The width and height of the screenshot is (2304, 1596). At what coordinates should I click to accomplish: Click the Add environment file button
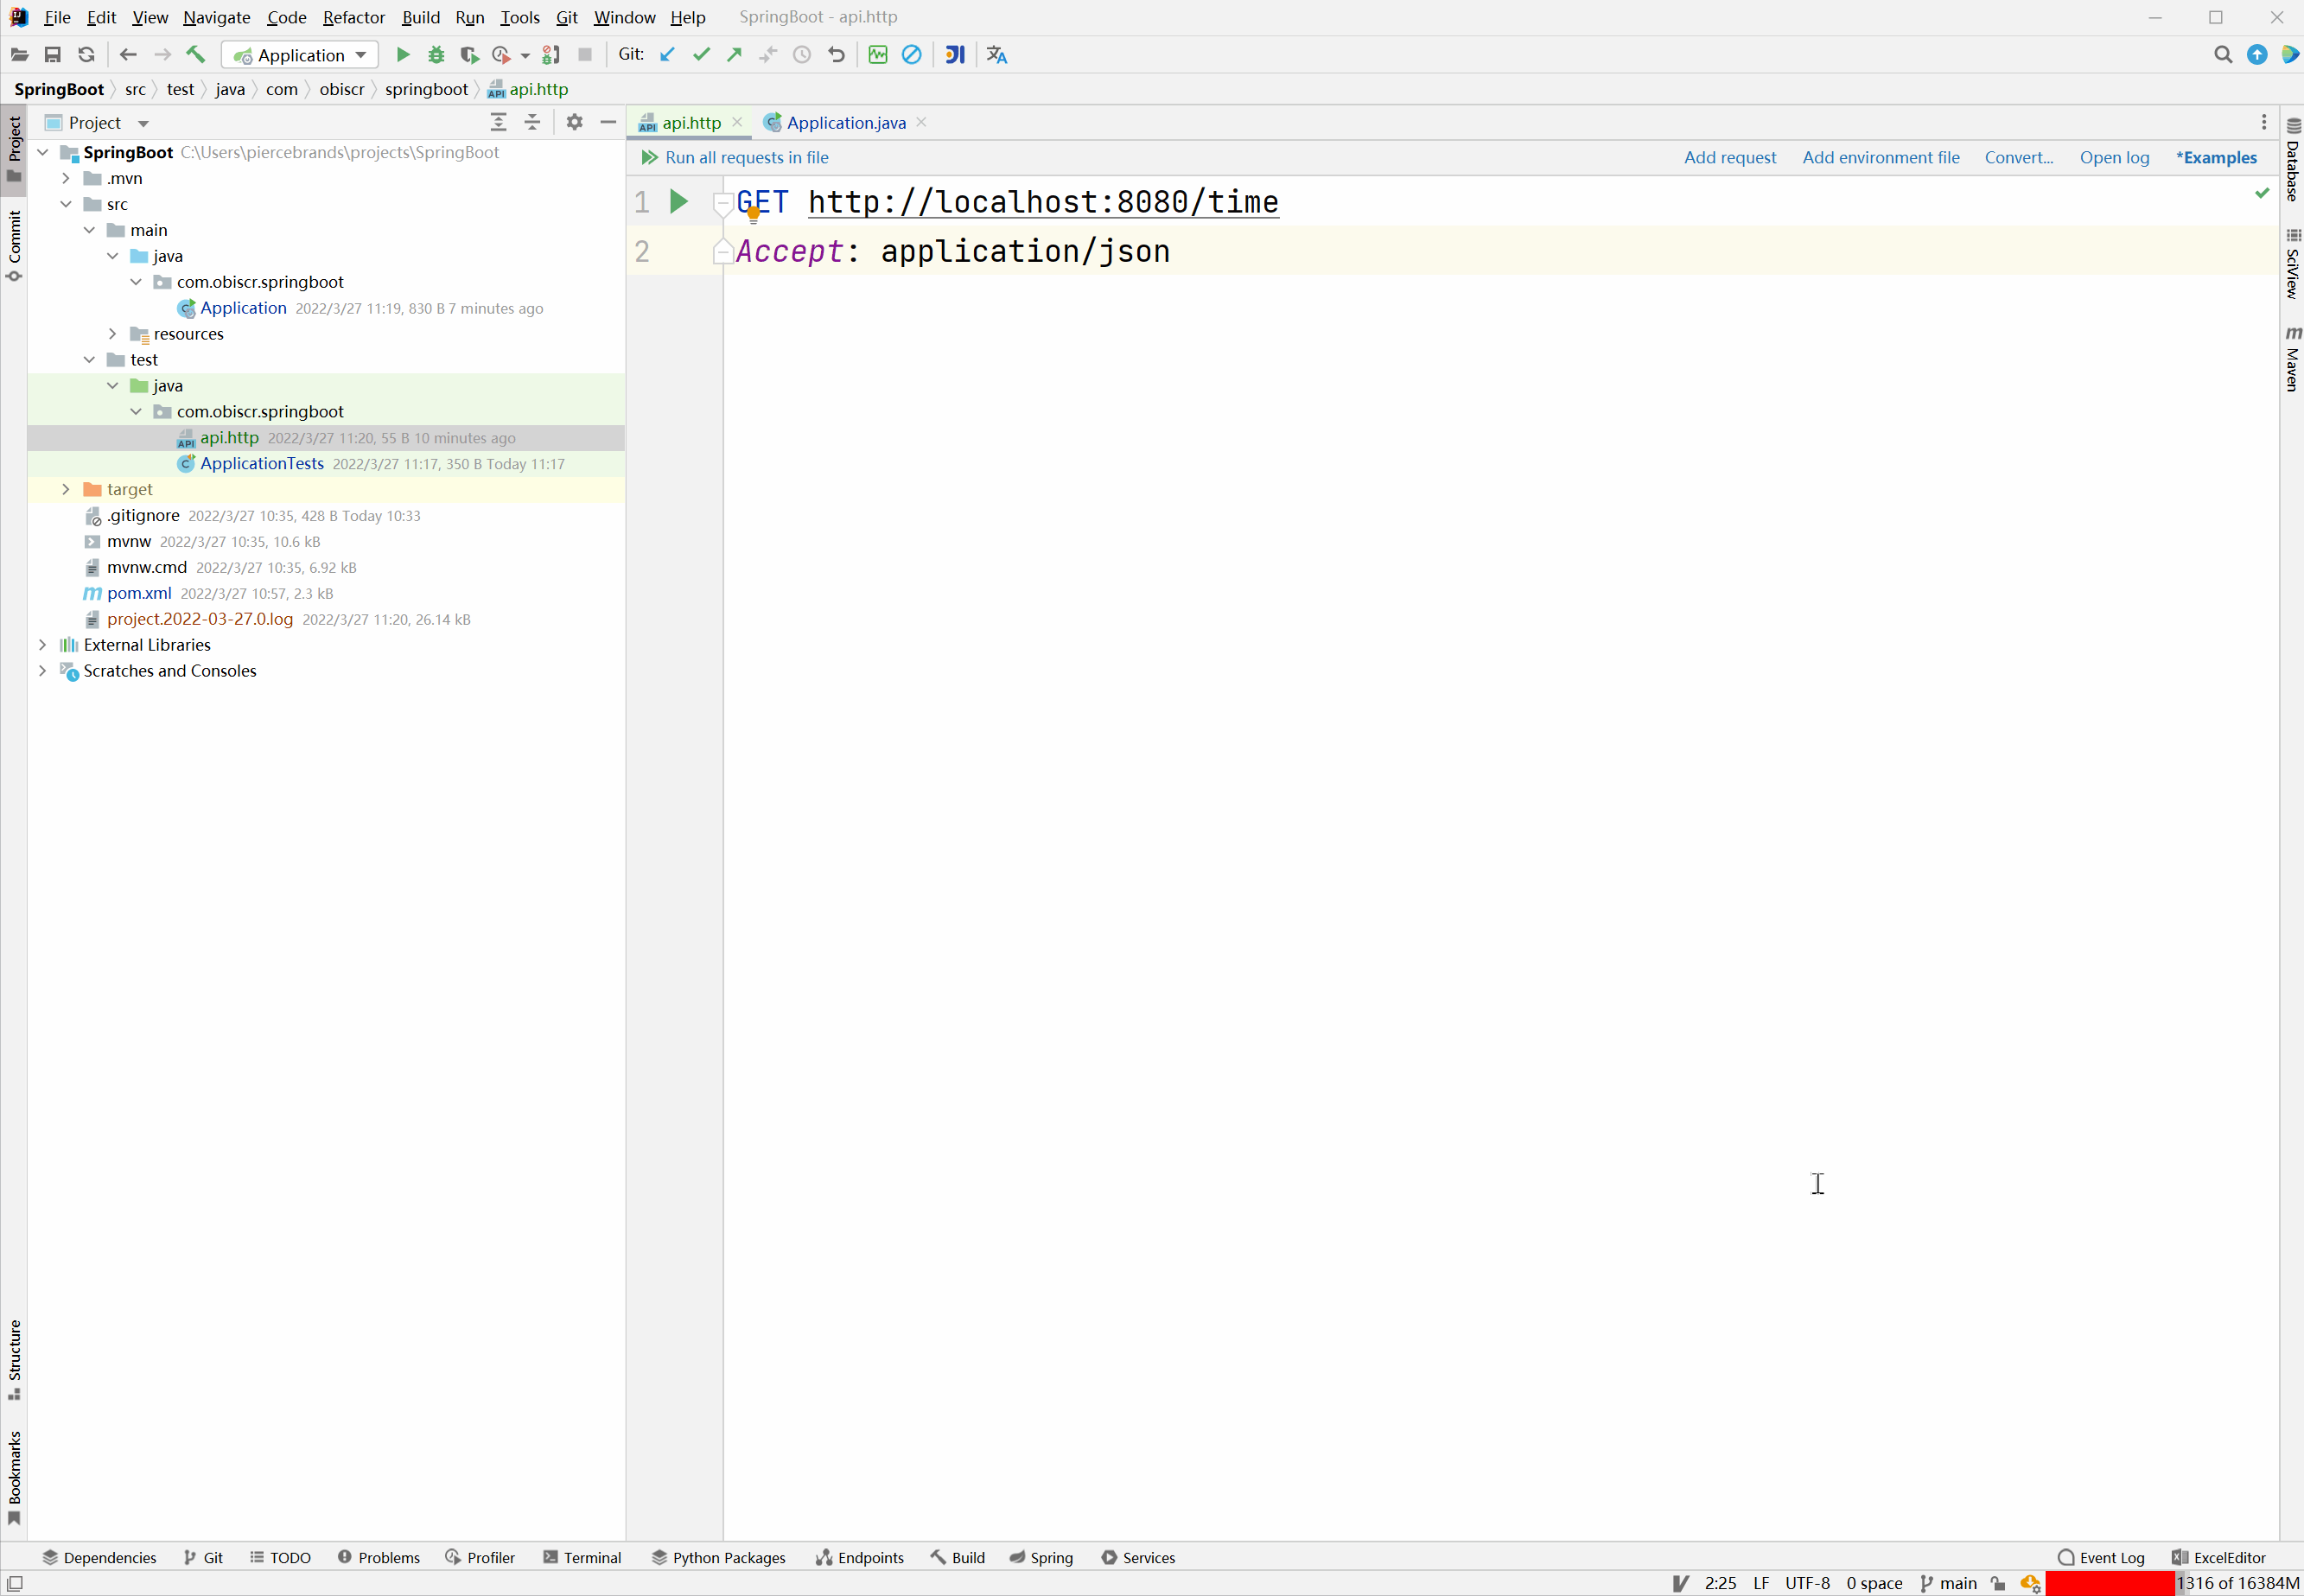(x=1881, y=157)
